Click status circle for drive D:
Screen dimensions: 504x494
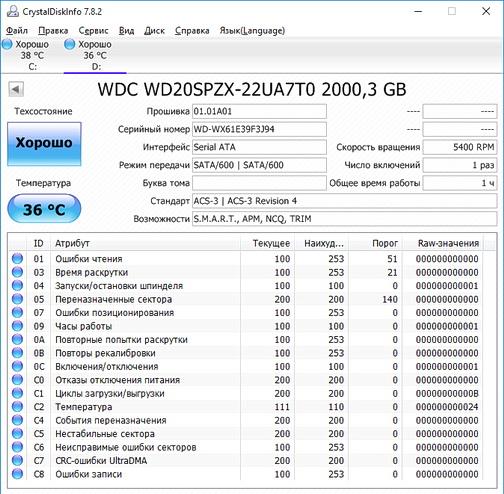tap(69, 44)
